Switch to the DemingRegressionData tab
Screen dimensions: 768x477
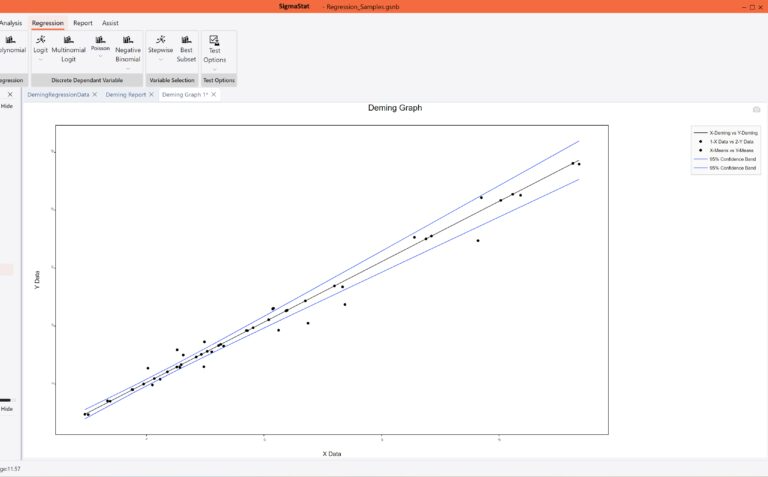[58, 95]
